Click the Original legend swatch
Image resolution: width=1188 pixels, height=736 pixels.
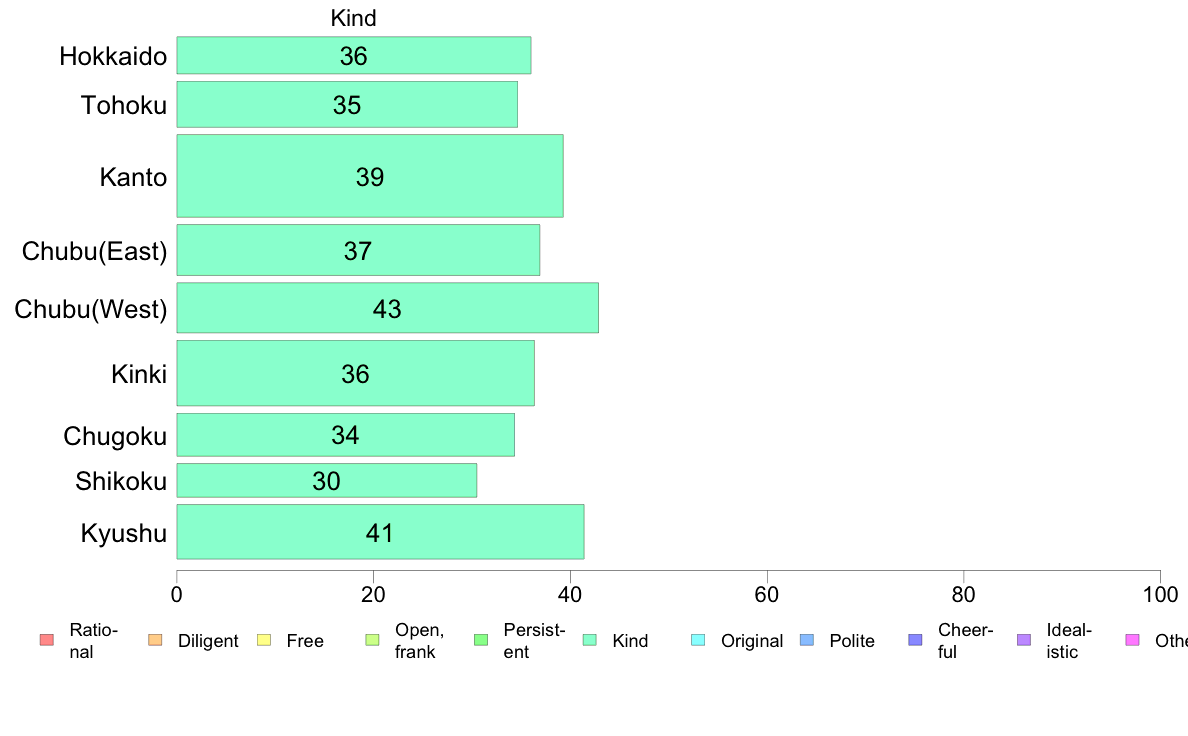click(699, 640)
